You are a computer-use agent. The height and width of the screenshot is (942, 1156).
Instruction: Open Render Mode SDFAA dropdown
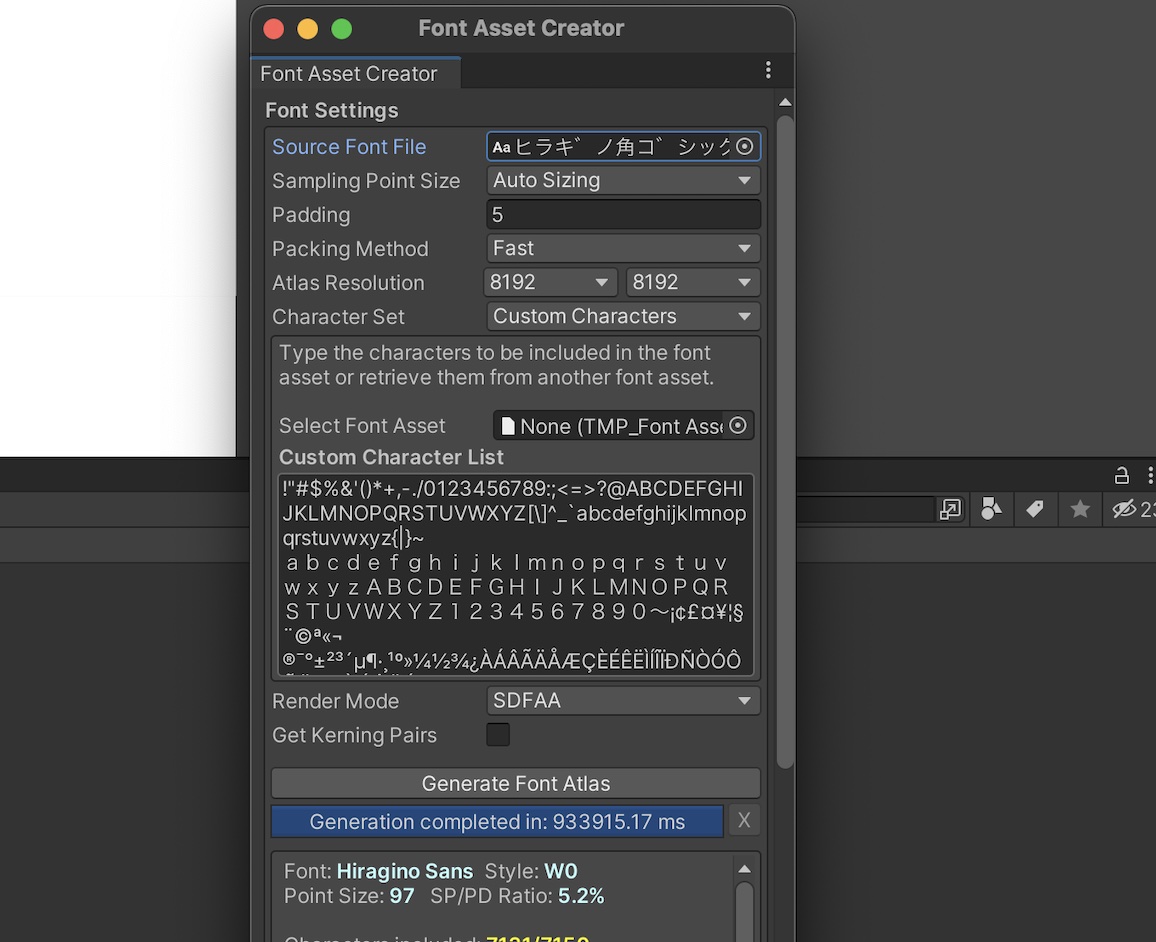tap(623, 701)
